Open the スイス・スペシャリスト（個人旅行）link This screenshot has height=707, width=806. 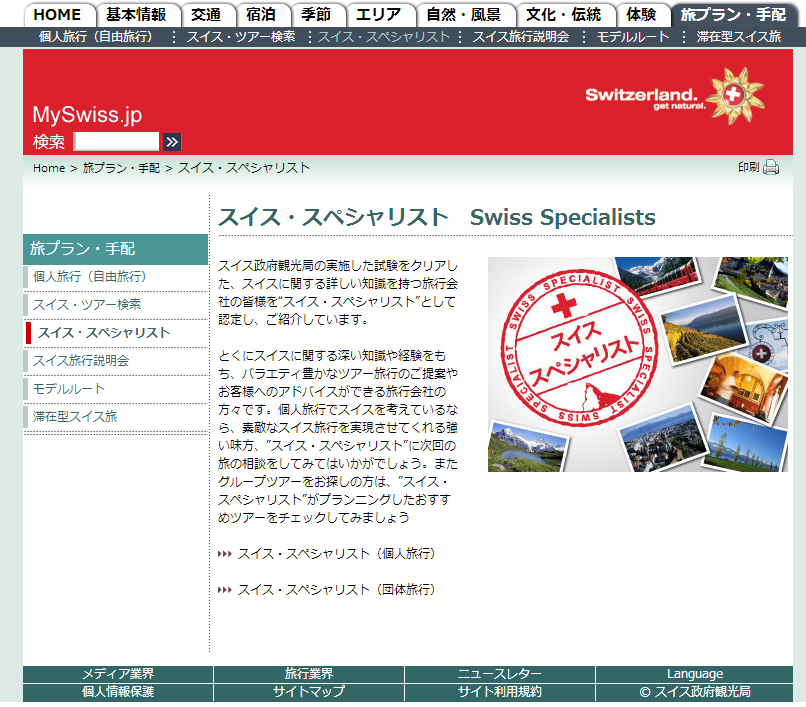336,554
